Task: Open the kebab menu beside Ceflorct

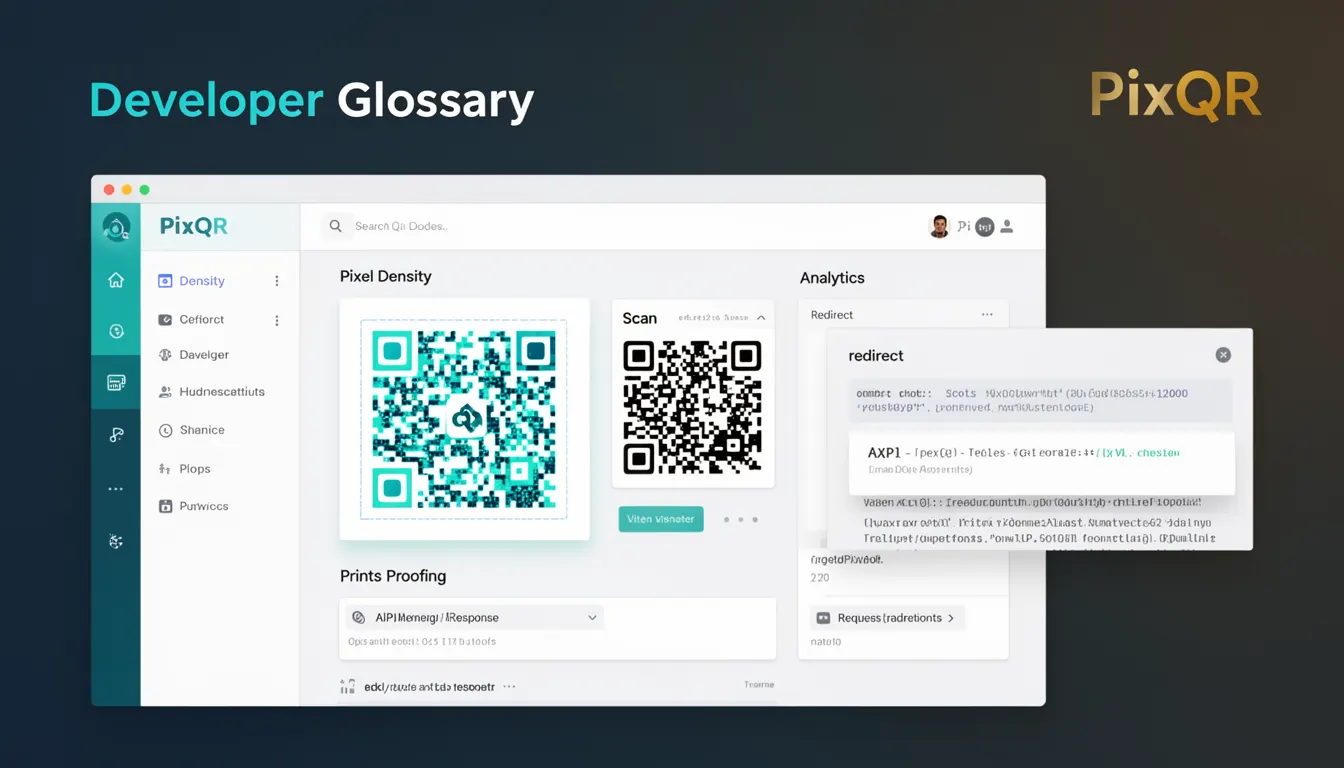Action: (x=277, y=320)
